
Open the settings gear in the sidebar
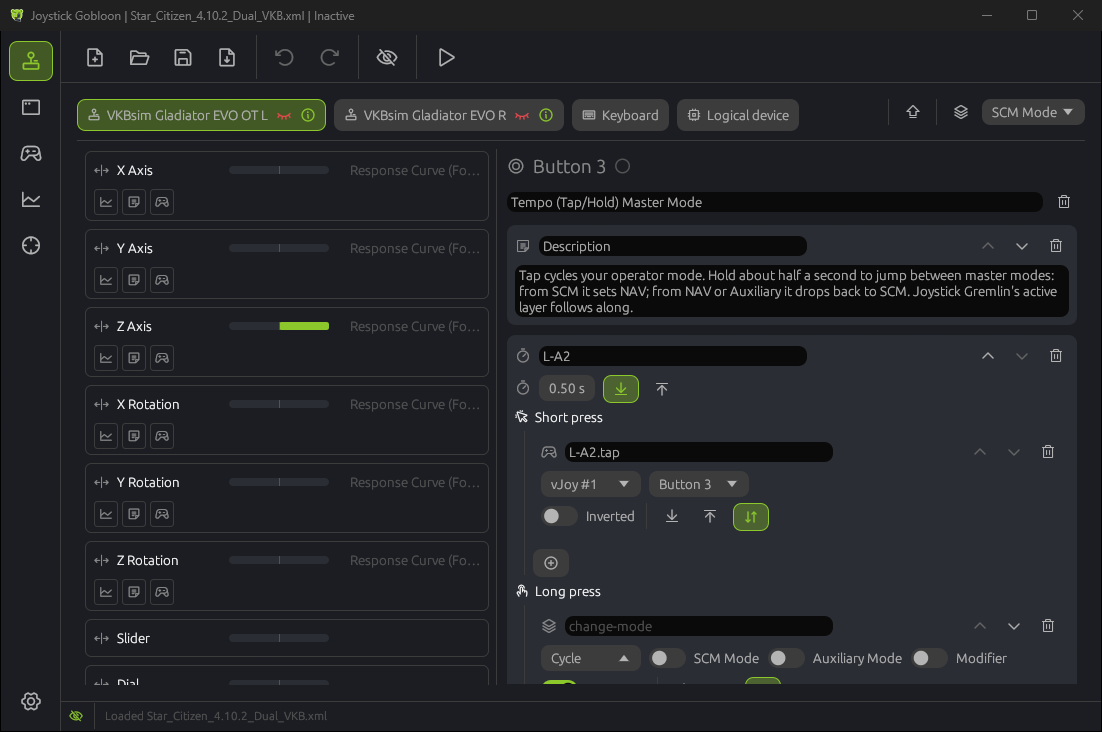click(31, 701)
